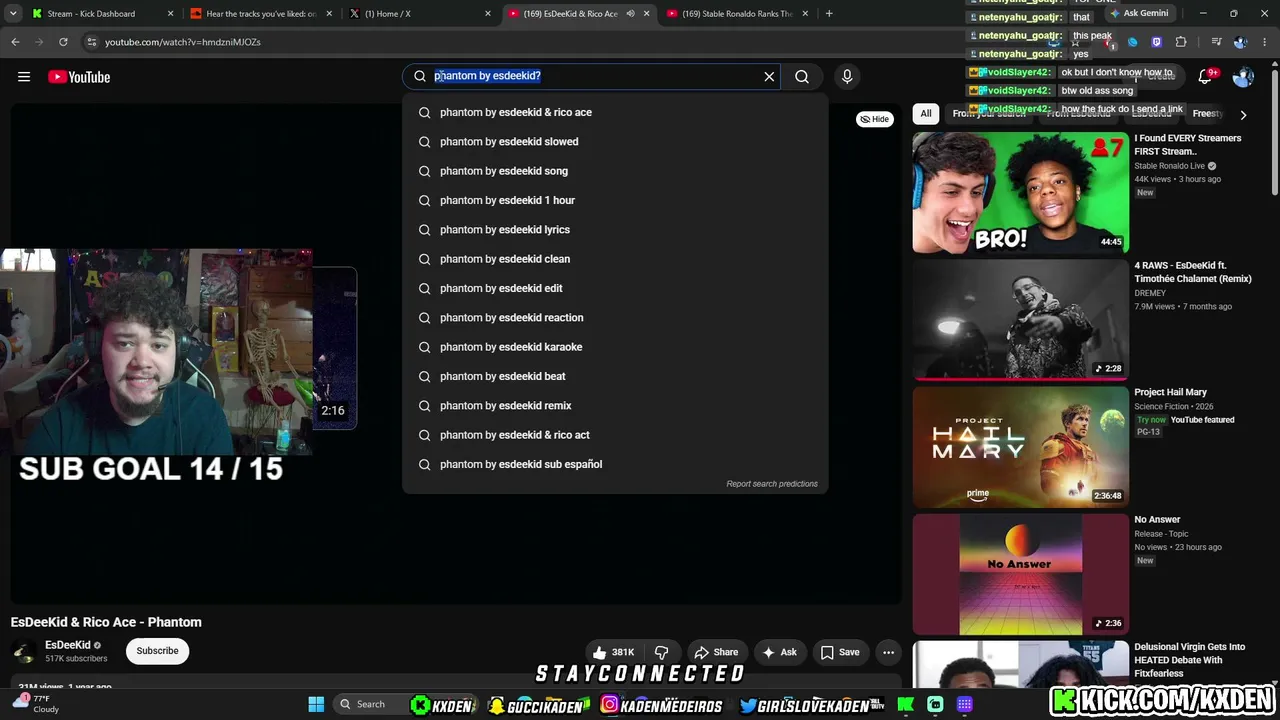Viewport: 1280px width, 720px height.
Task: Pick suggestion phantom by esdeekid 1 hour
Action: tap(615, 200)
